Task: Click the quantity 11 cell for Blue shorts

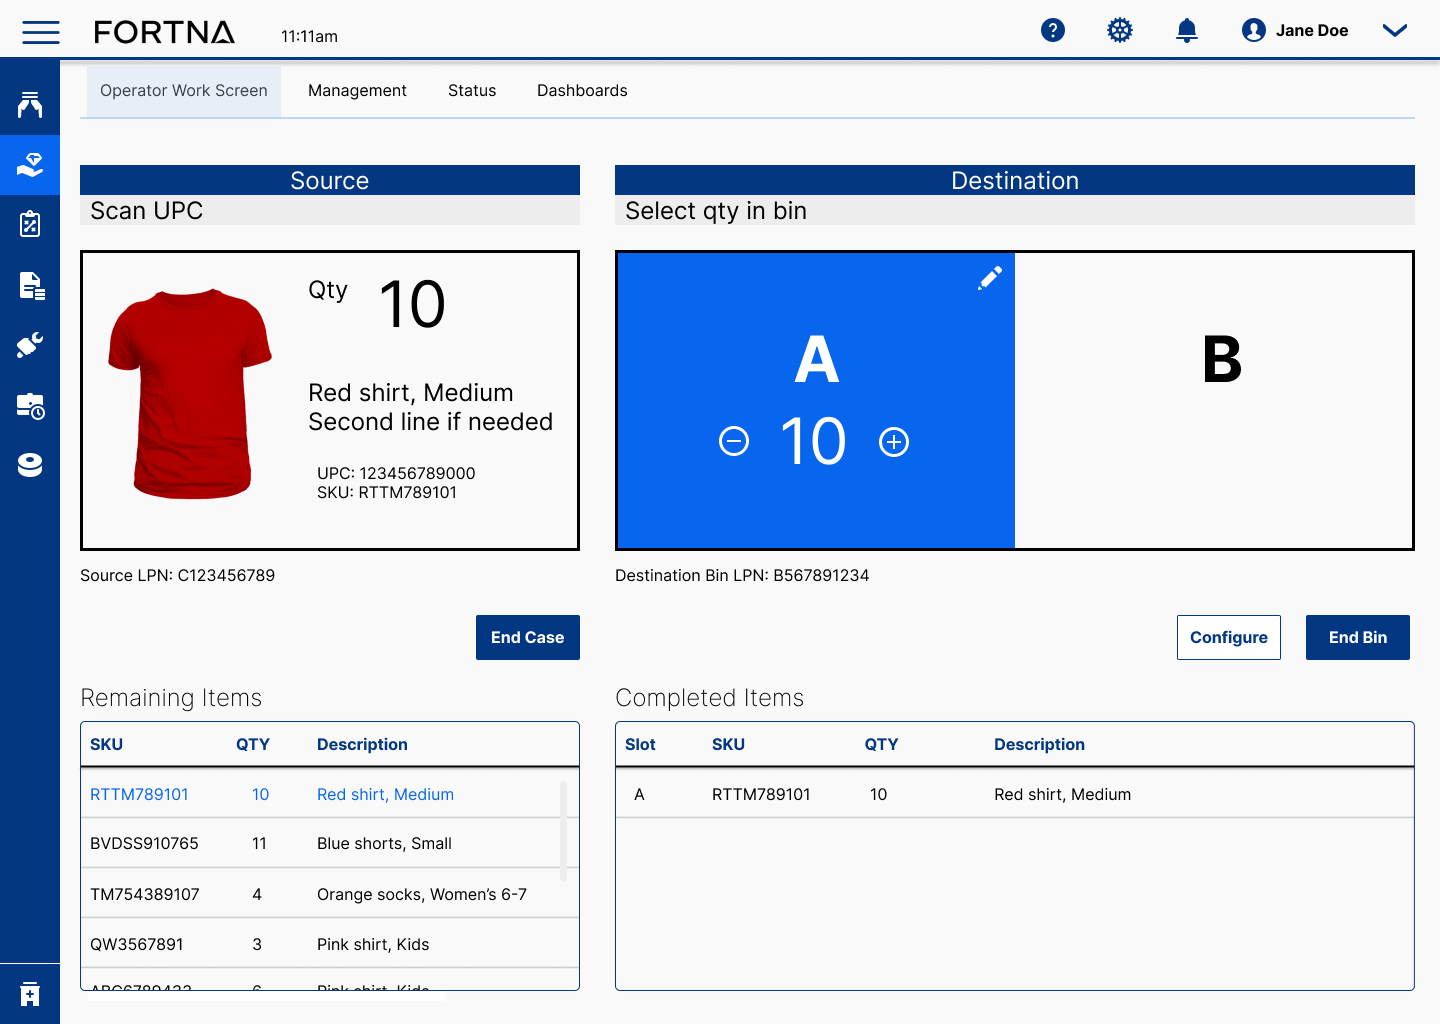Action: [x=259, y=843]
